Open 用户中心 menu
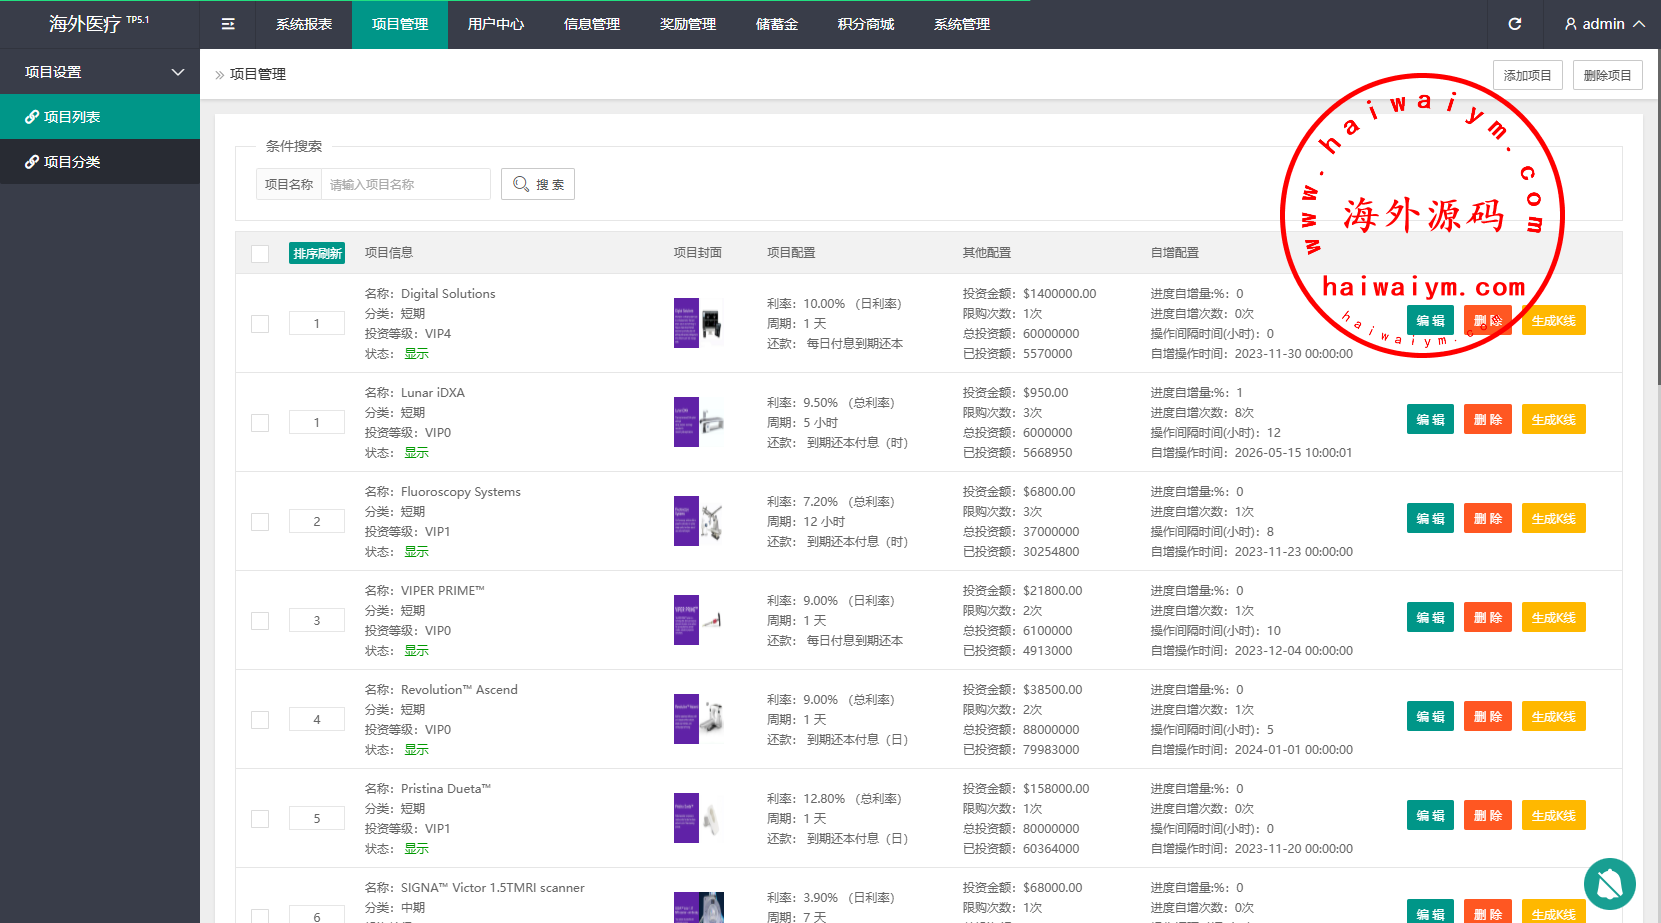Viewport: 1661px width, 923px height. coord(496,24)
